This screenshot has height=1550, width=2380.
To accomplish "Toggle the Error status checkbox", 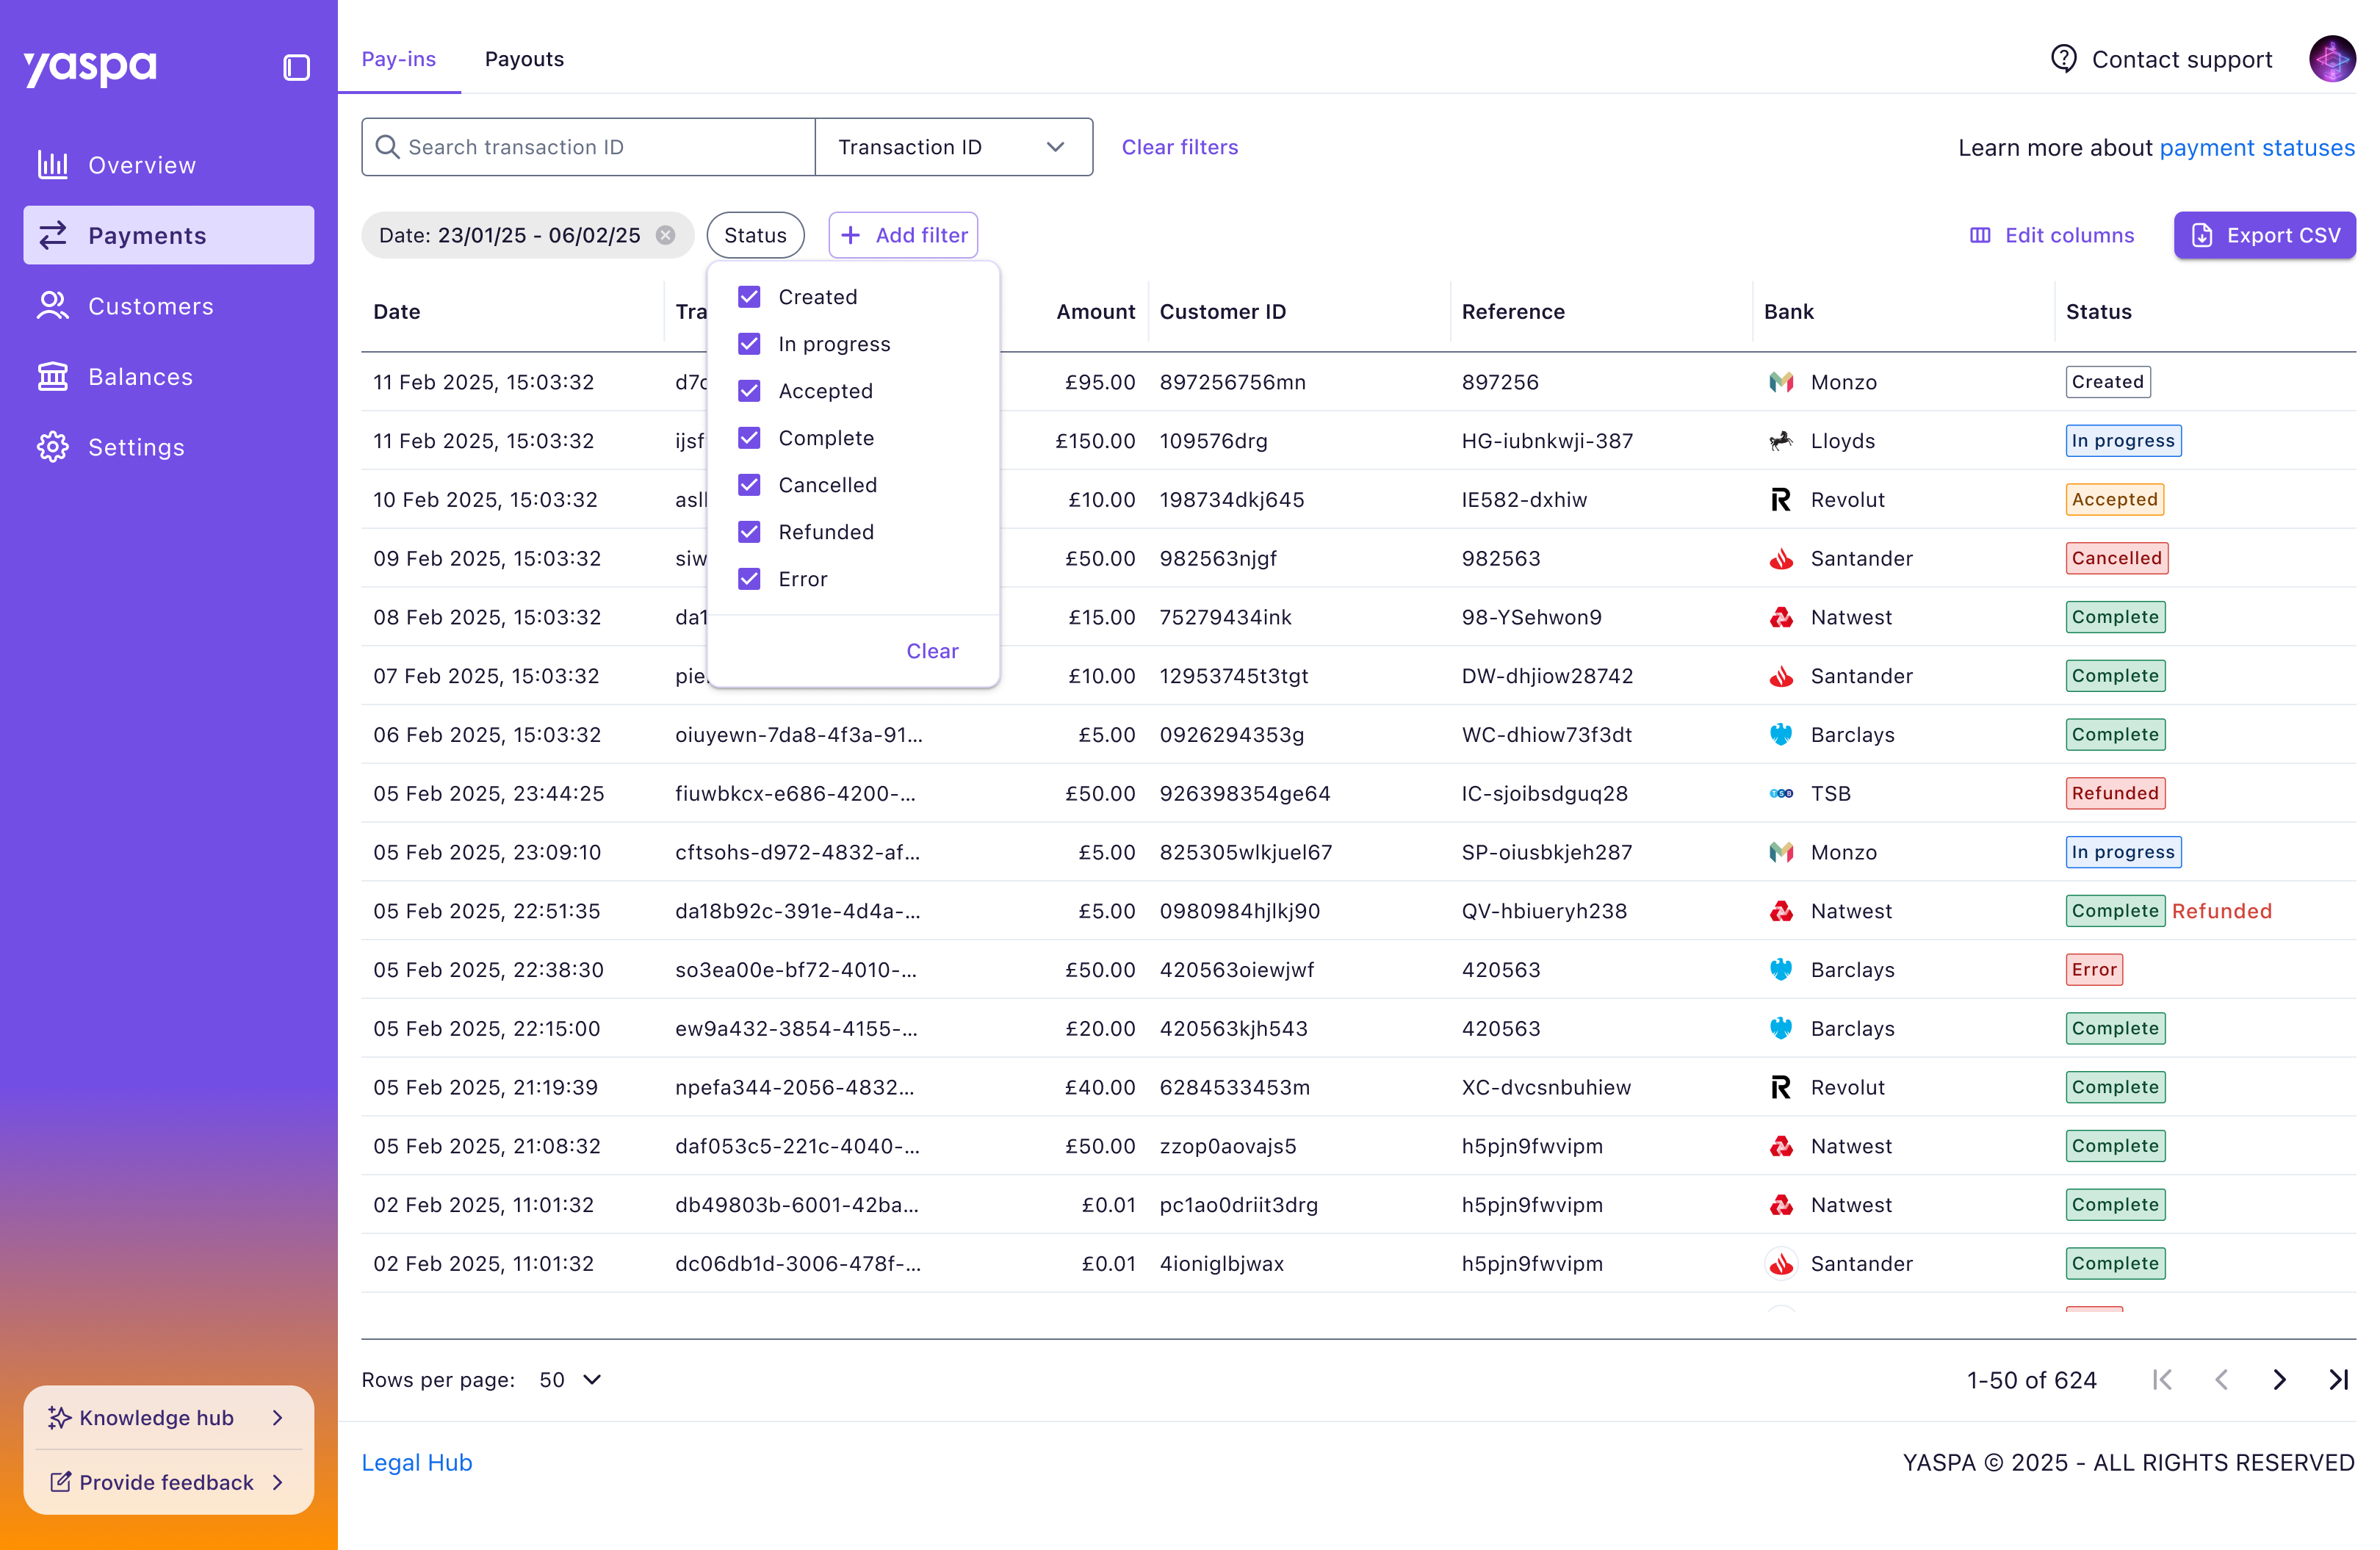I will pyautogui.click(x=749, y=579).
